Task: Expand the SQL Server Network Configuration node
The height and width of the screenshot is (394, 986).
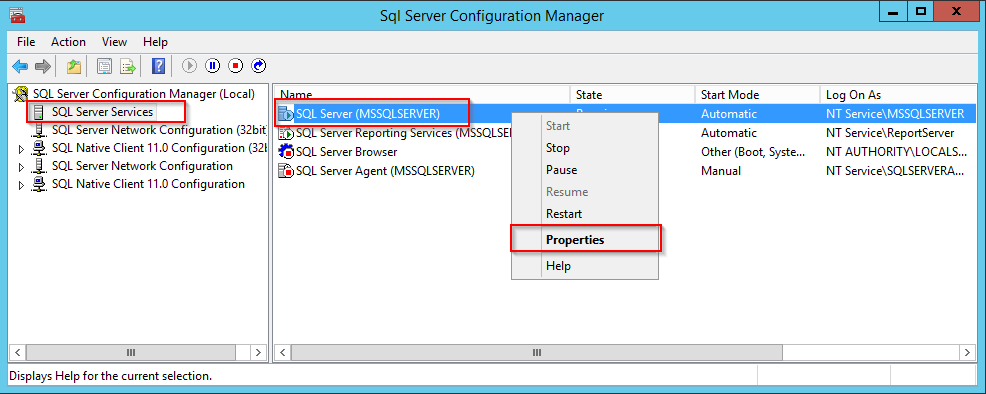Action: pyautogui.click(x=21, y=167)
